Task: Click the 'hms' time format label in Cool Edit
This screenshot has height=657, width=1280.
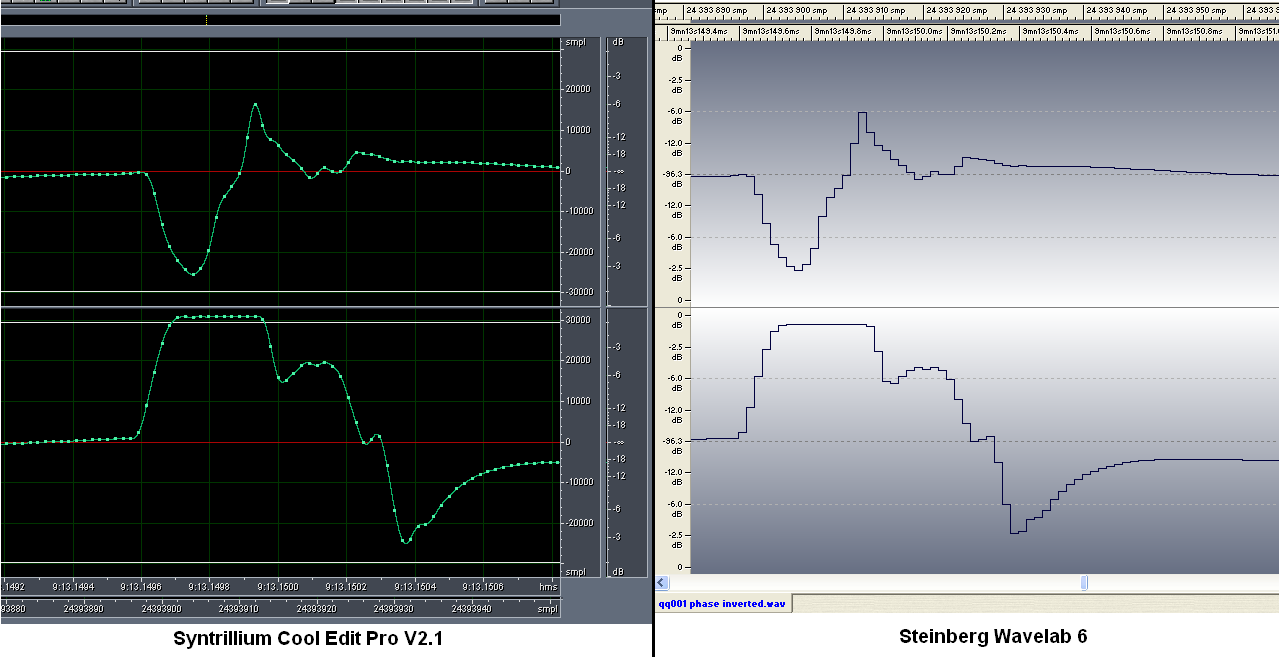Action: [548, 587]
